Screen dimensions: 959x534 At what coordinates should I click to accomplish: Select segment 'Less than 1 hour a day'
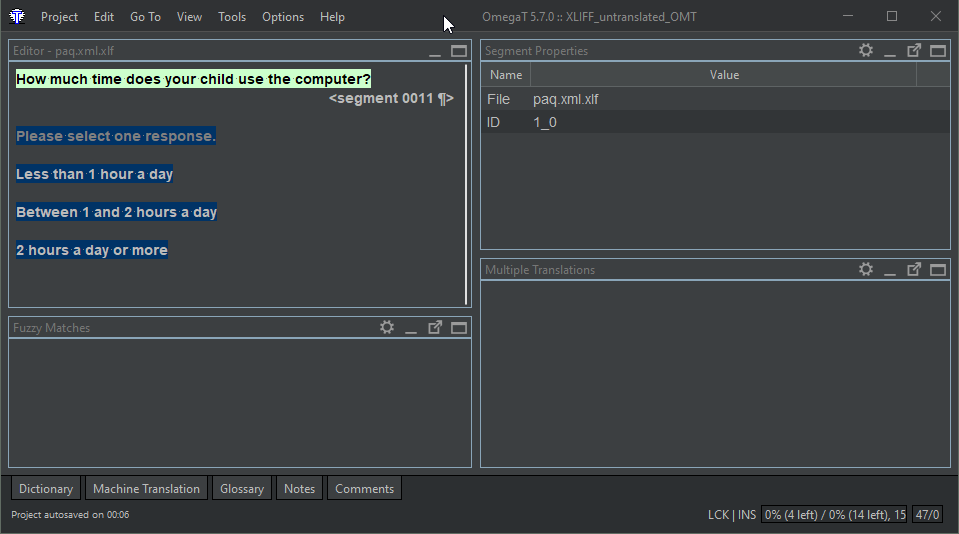pos(94,174)
